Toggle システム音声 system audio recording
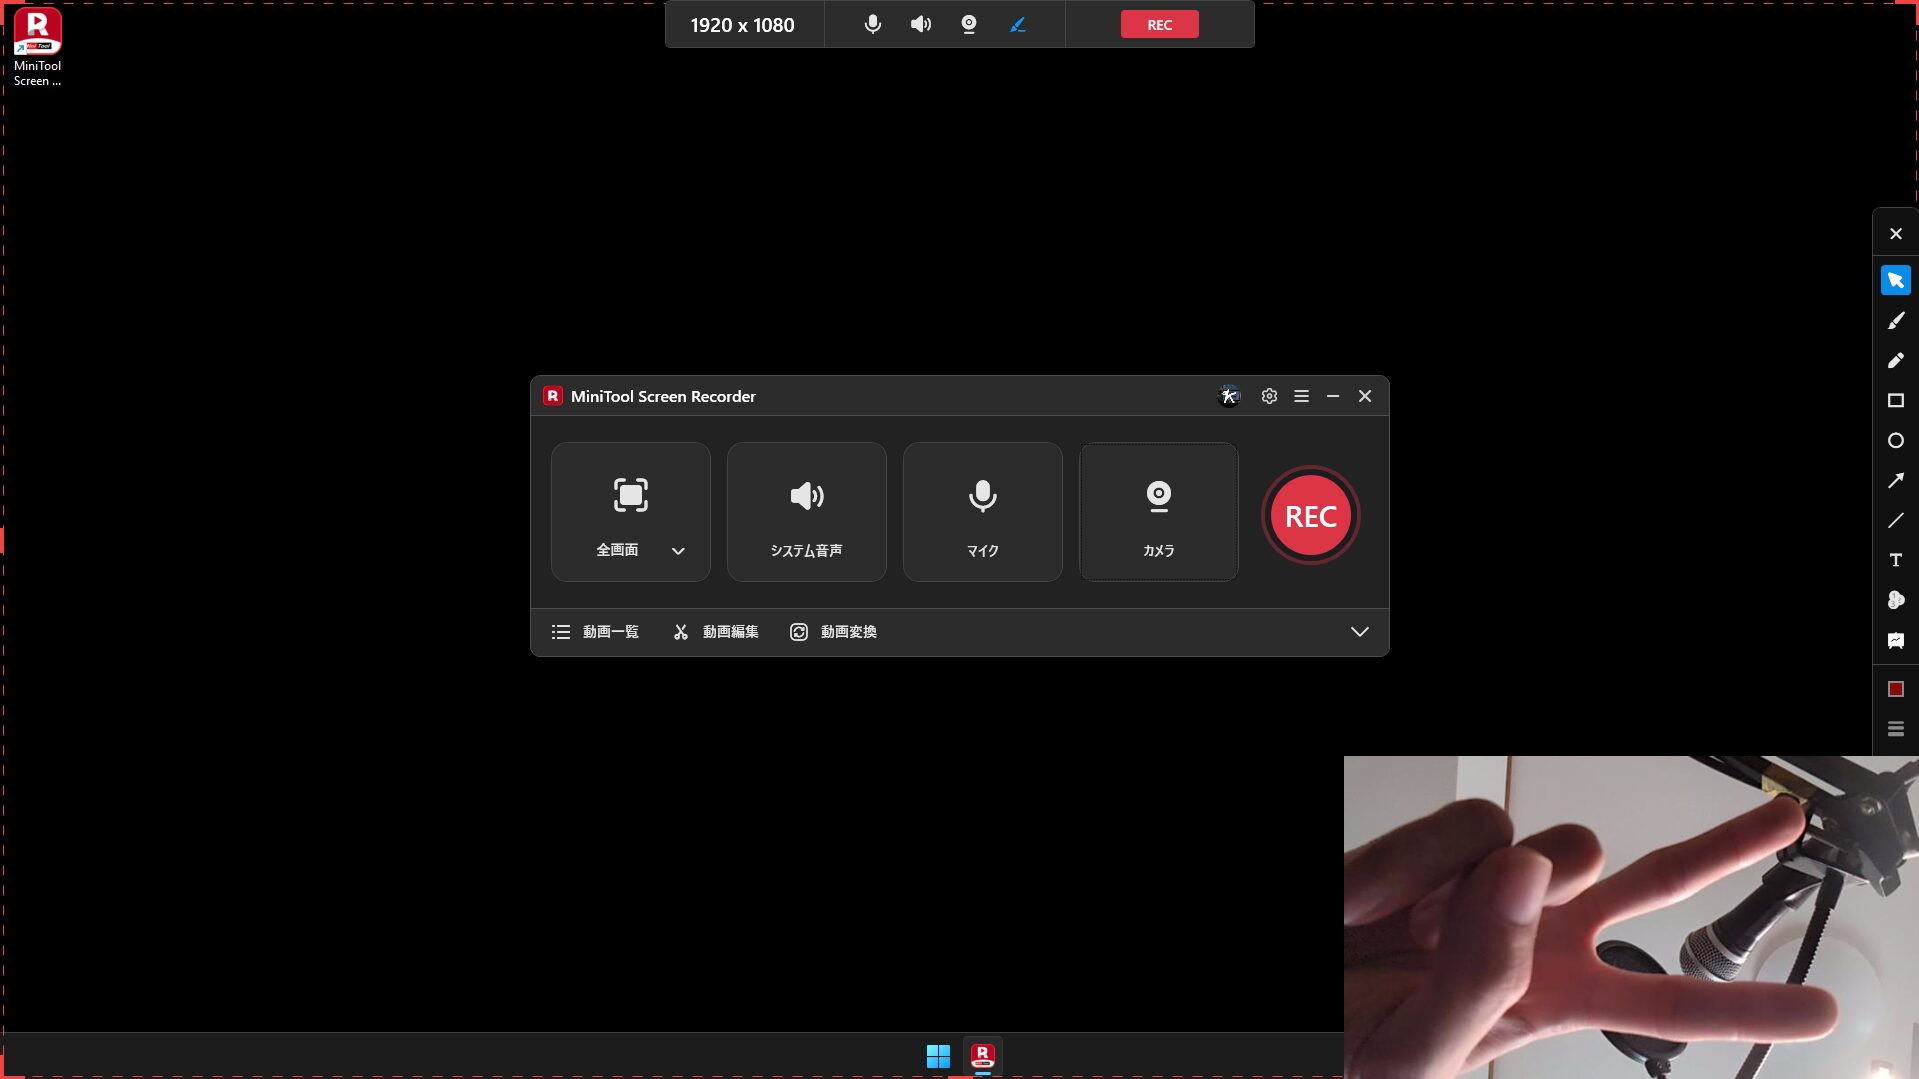 (806, 512)
